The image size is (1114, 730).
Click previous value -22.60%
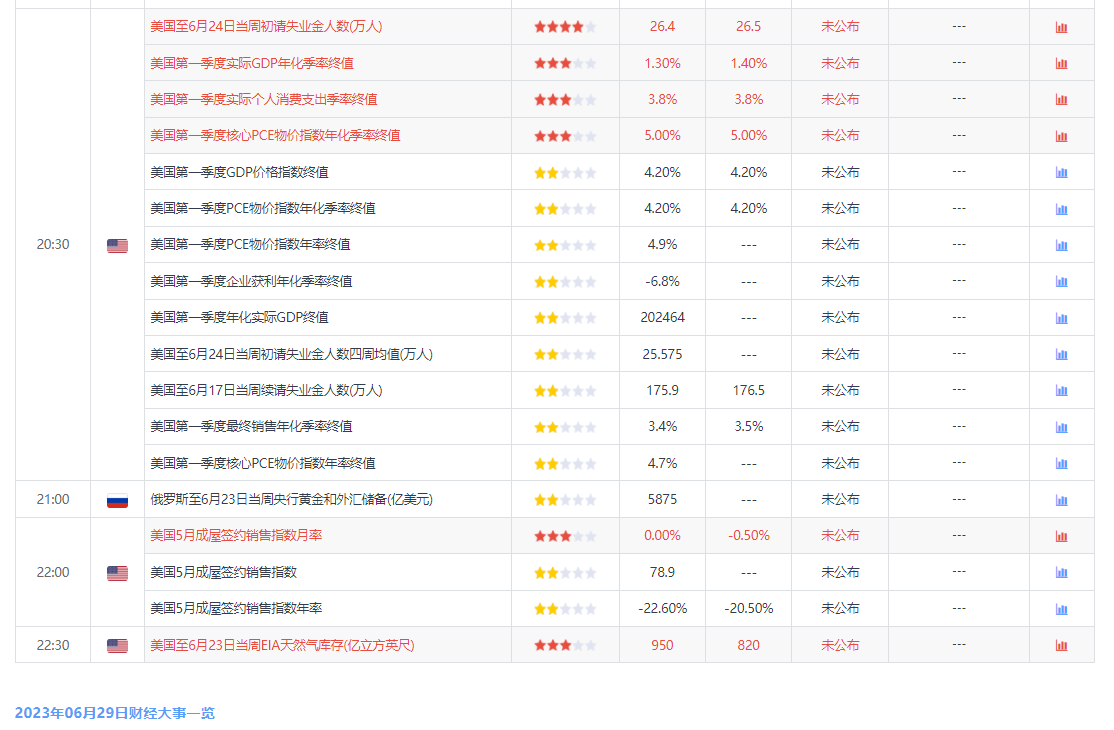pos(662,609)
